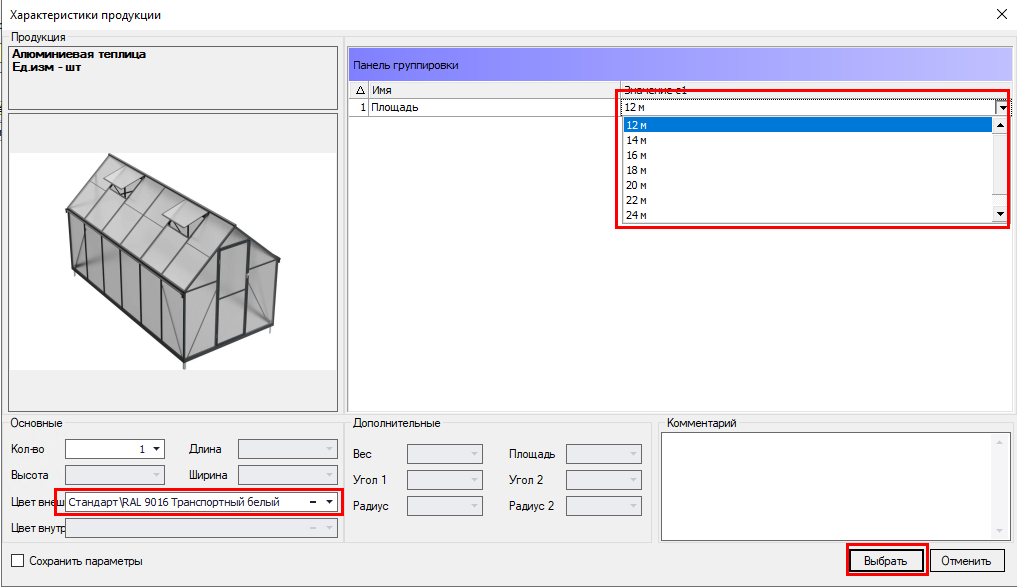Click the sort triangle column header

[360, 90]
